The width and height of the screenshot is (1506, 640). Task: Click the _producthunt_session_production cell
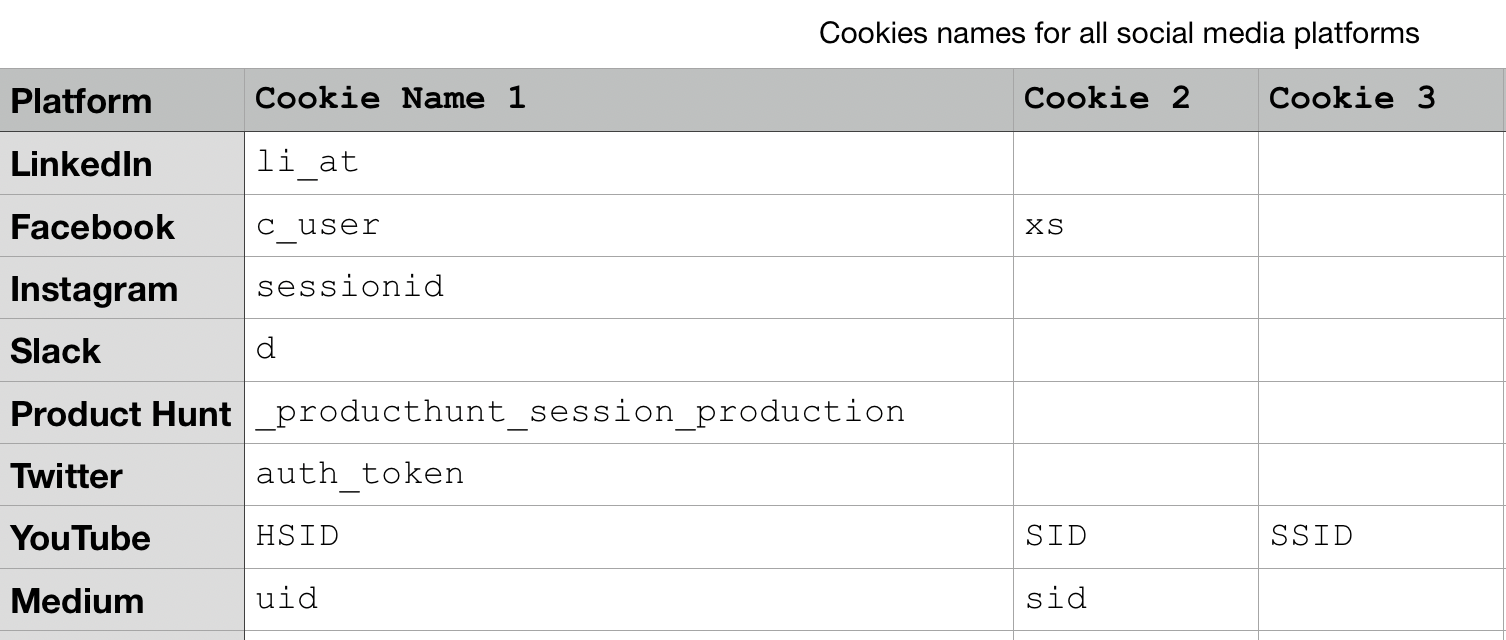click(x=580, y=412)
